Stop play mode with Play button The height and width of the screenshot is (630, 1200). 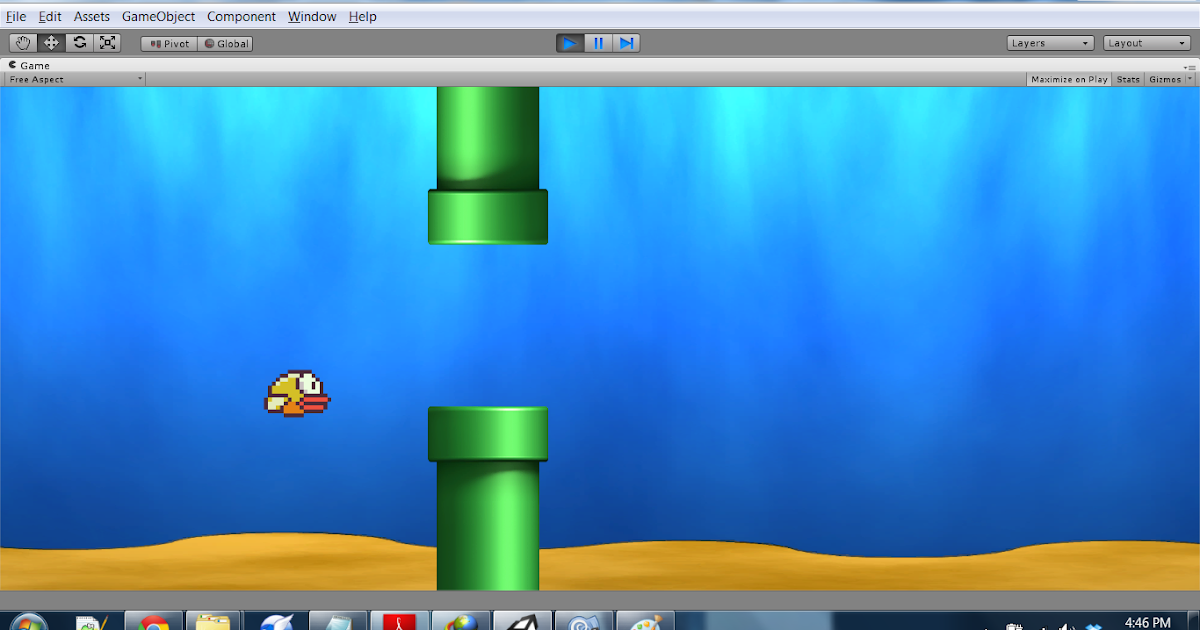[570, 43]
